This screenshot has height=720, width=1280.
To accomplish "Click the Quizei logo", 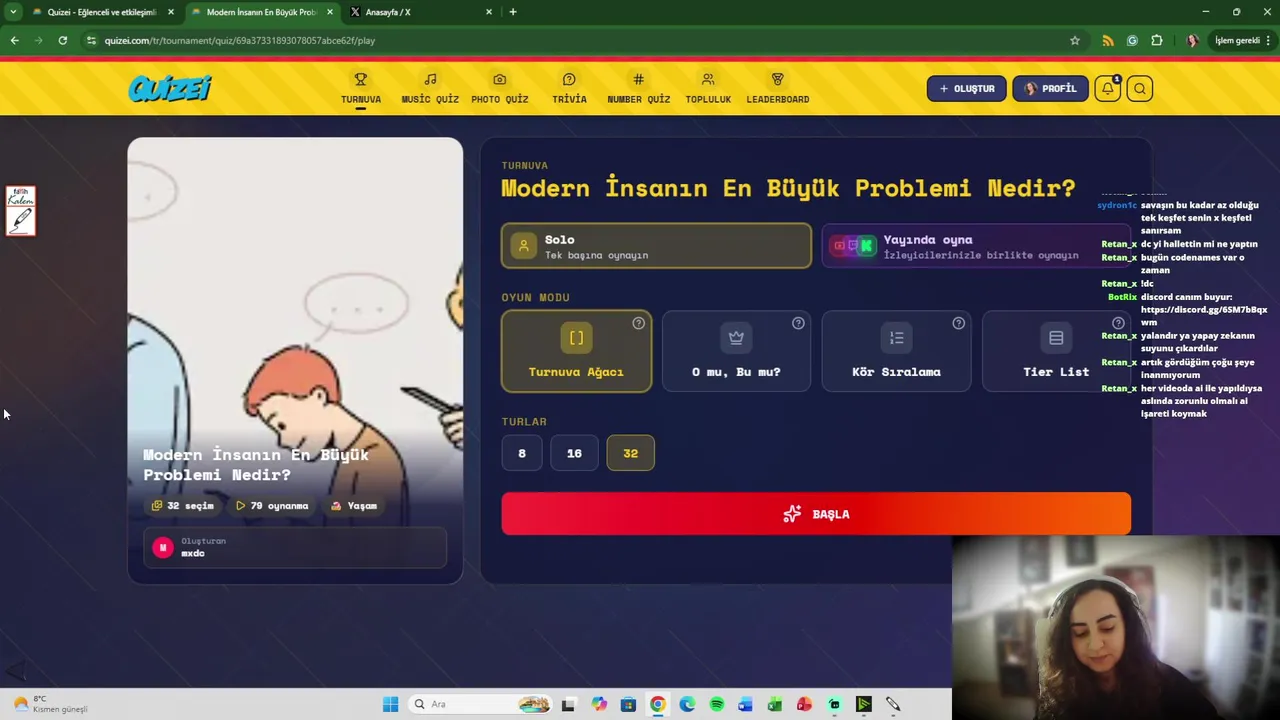I will click(170, 88).
